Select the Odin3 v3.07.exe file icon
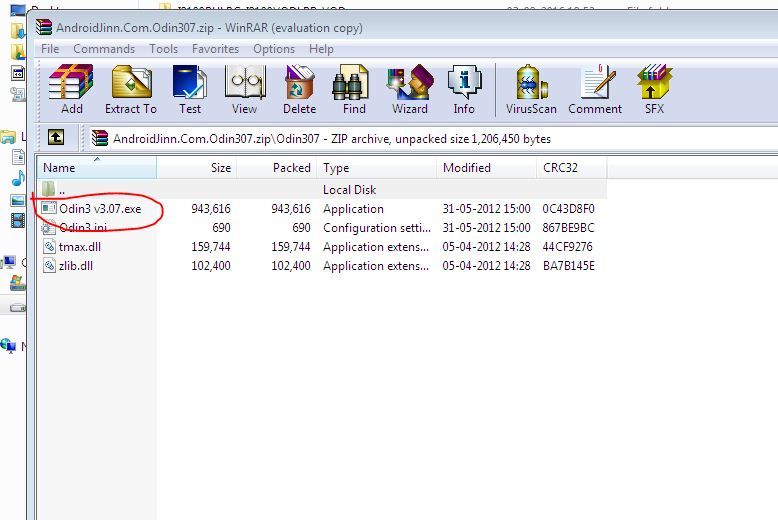This screenshot has width=778, height=520. coord(49,208)
